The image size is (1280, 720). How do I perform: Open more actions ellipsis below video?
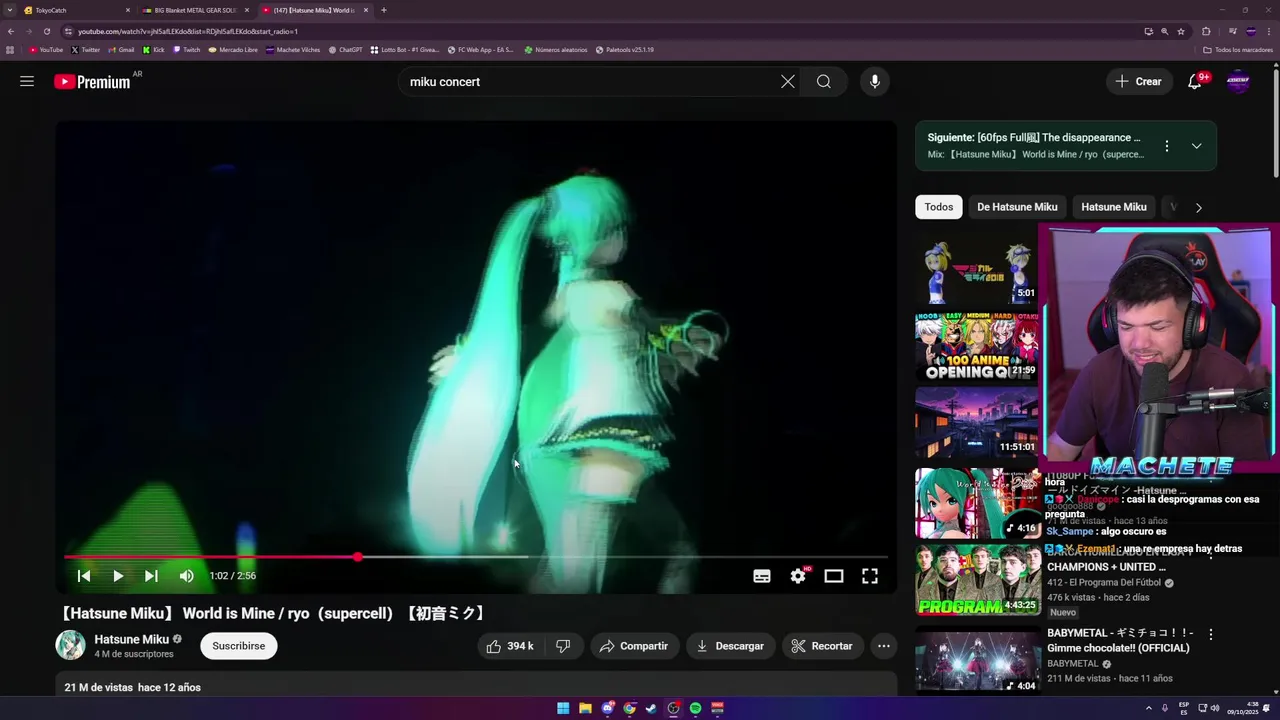tap(884, 646)
